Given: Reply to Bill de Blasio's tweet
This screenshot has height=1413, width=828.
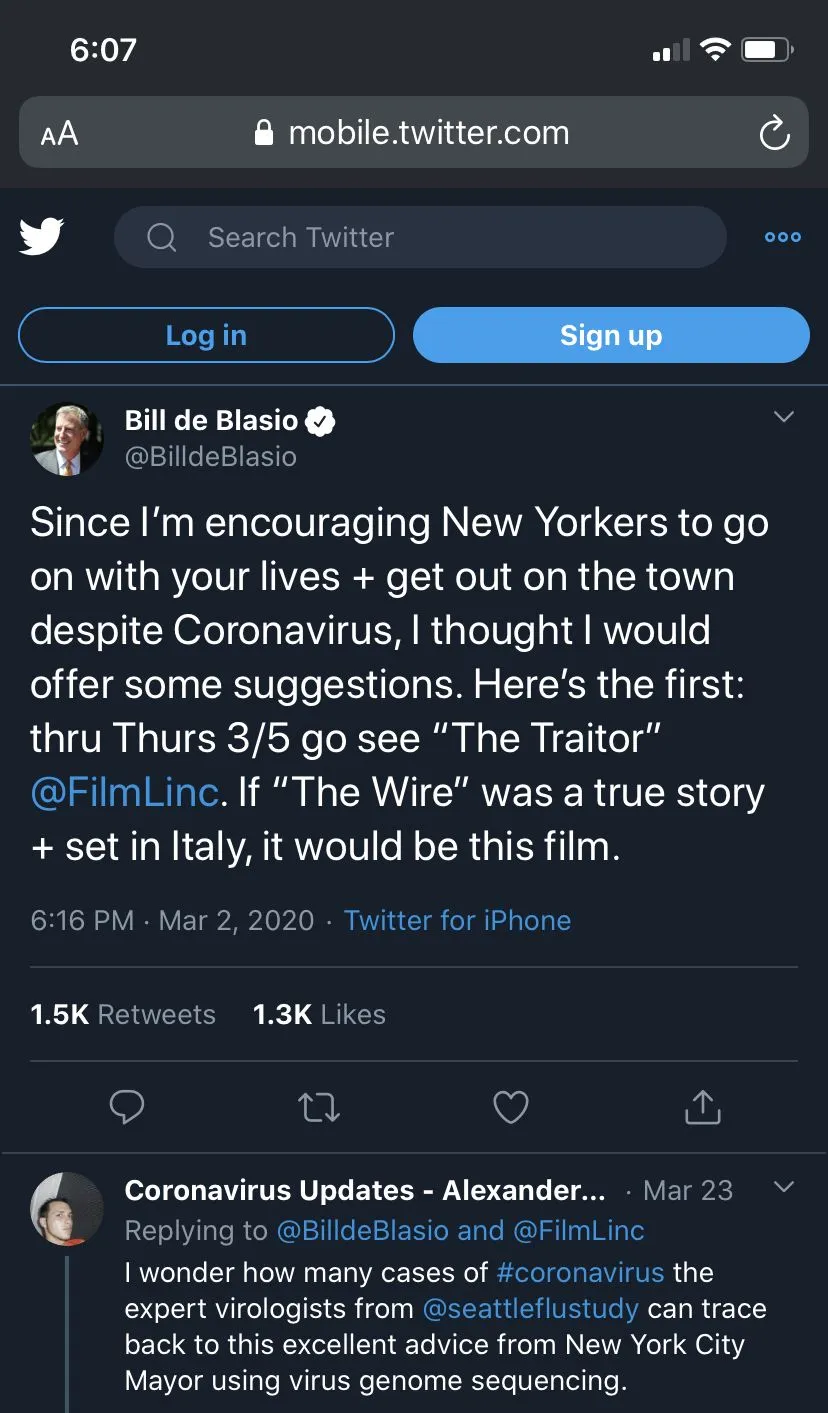Looking at the screenshot, I should pos(127,1107).
